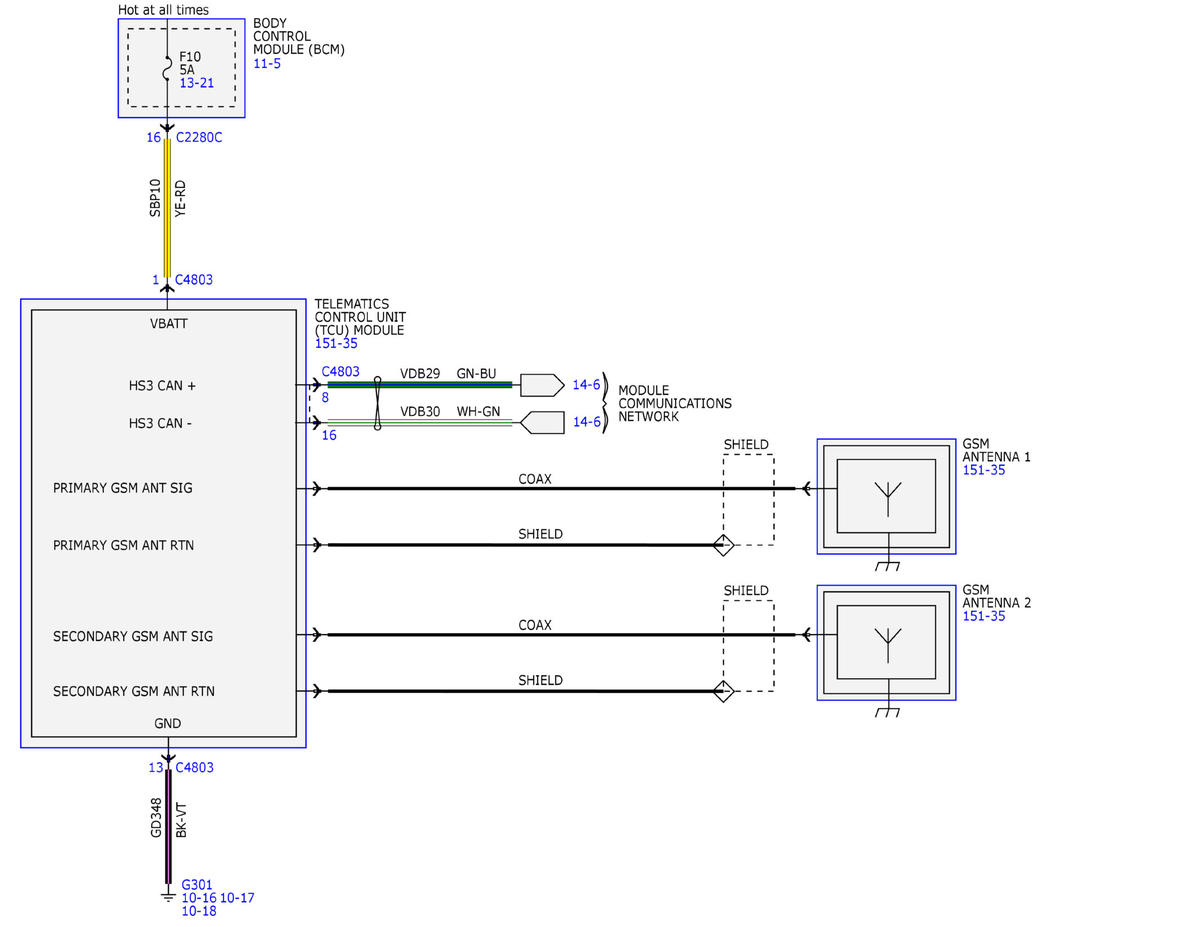Open the G301 ground link

click(x=197, y=885)
